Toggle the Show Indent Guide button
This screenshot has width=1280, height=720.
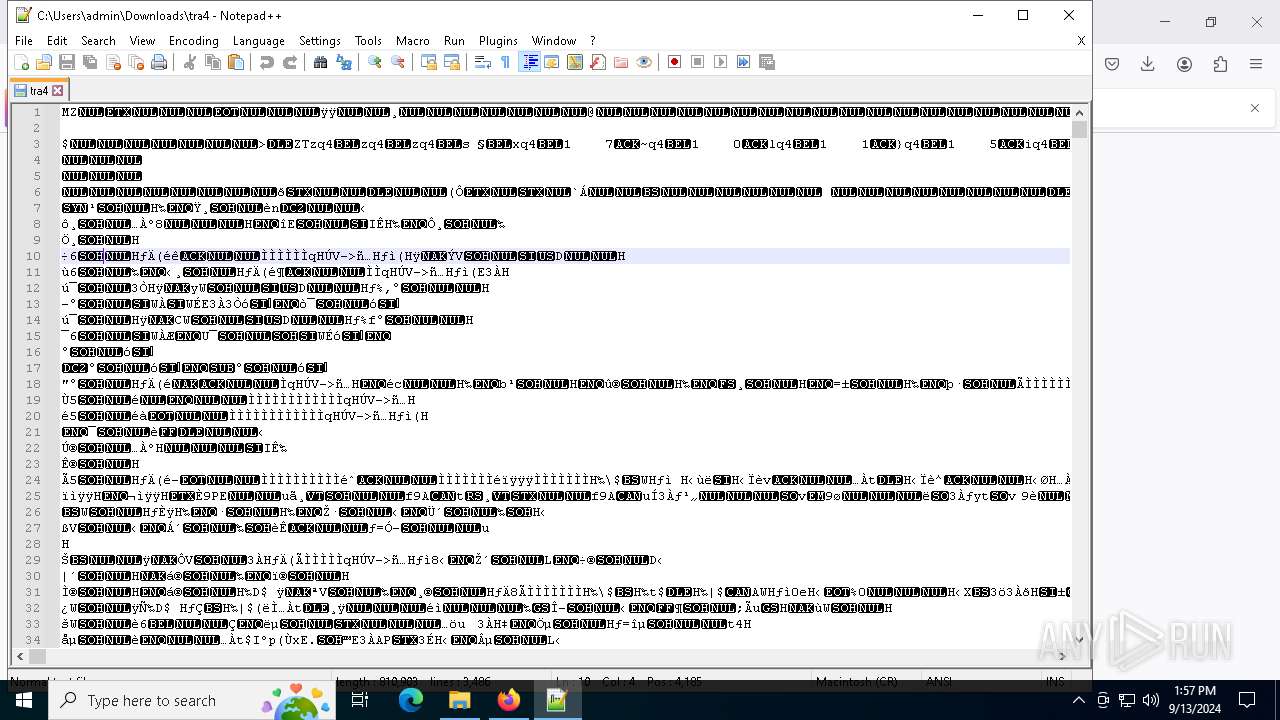click(x=529, y=62)
